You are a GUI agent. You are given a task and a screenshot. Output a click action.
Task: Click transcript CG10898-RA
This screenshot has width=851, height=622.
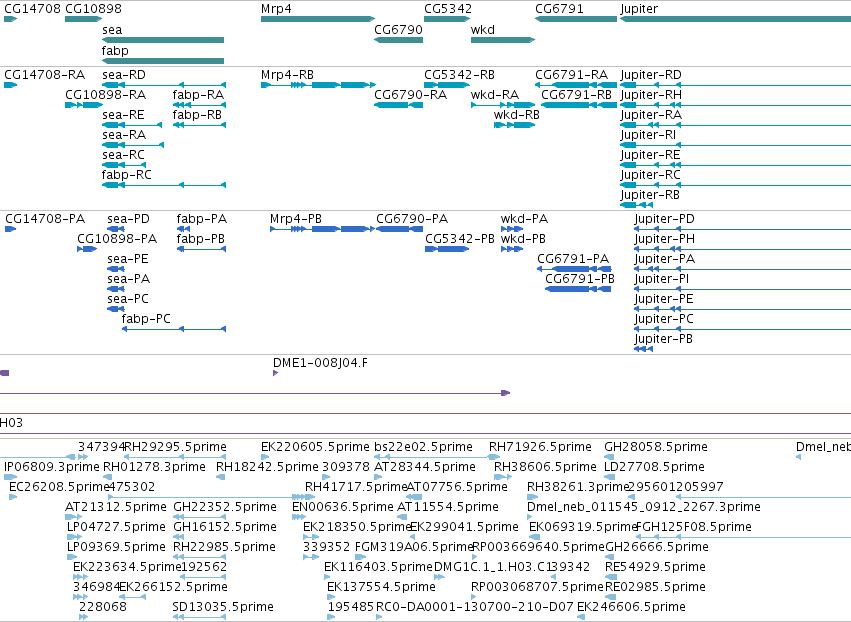(83, 105)
